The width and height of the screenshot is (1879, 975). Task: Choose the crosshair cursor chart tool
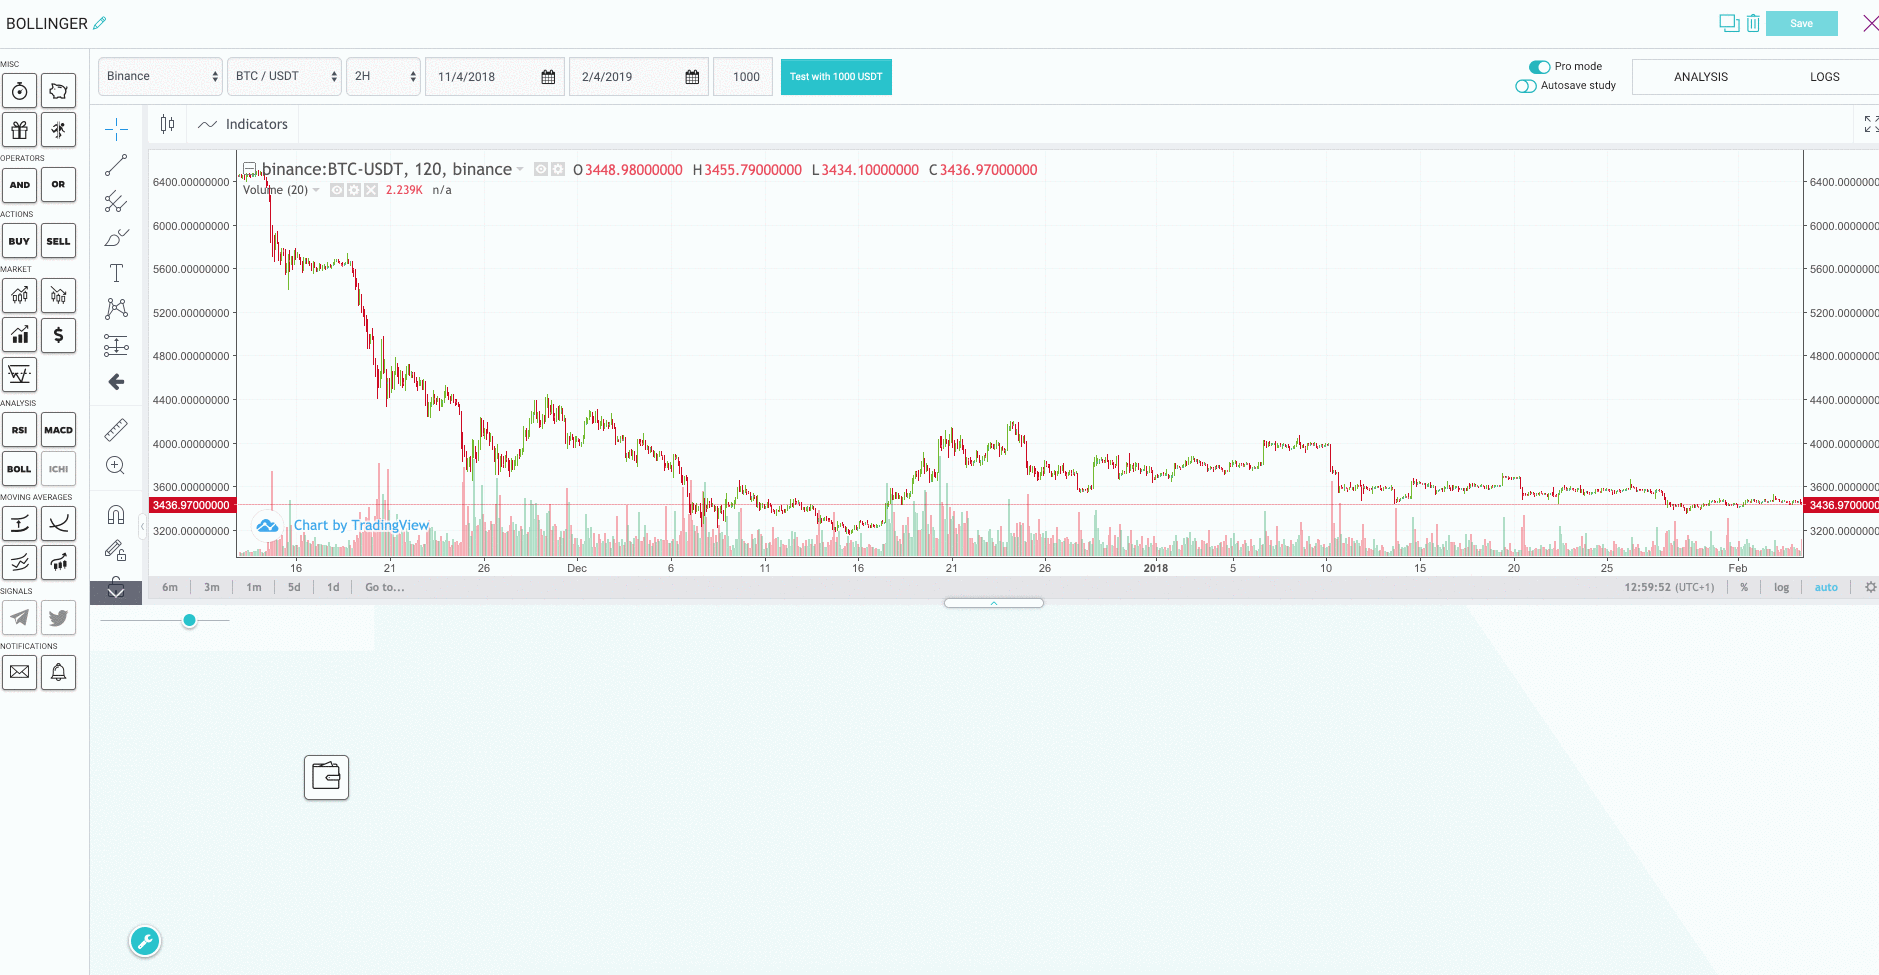(x=116, y=129)
